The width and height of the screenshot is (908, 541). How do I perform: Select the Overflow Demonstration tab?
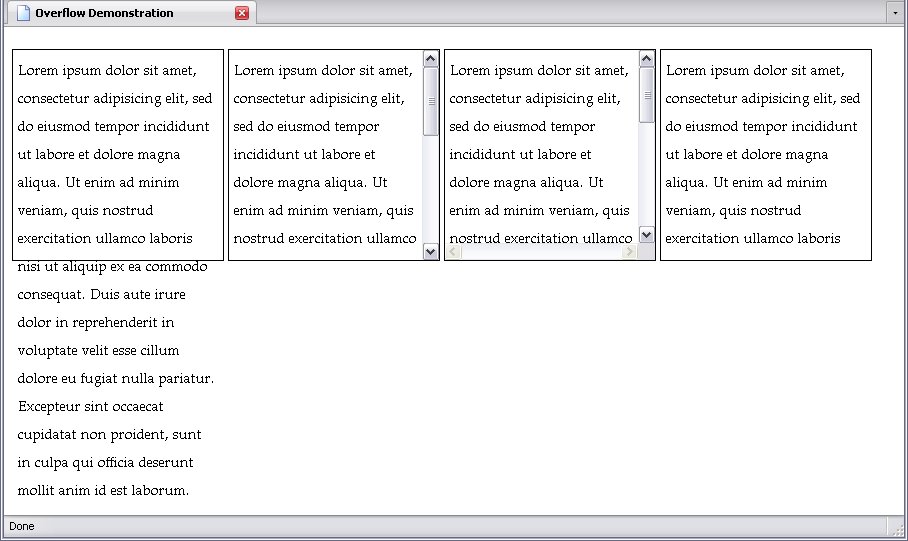tap(131, 13)
